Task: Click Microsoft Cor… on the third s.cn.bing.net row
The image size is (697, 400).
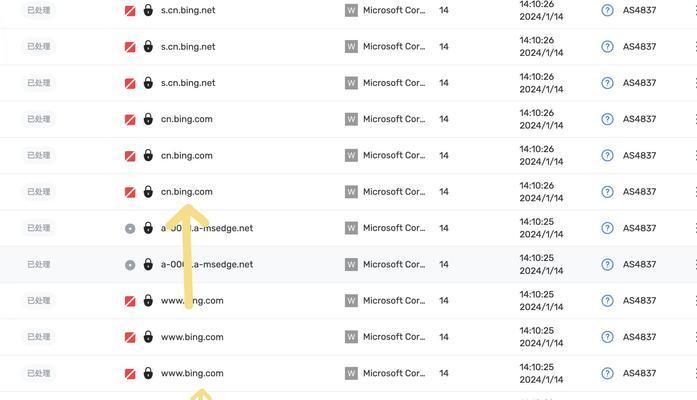Action: 394,83
